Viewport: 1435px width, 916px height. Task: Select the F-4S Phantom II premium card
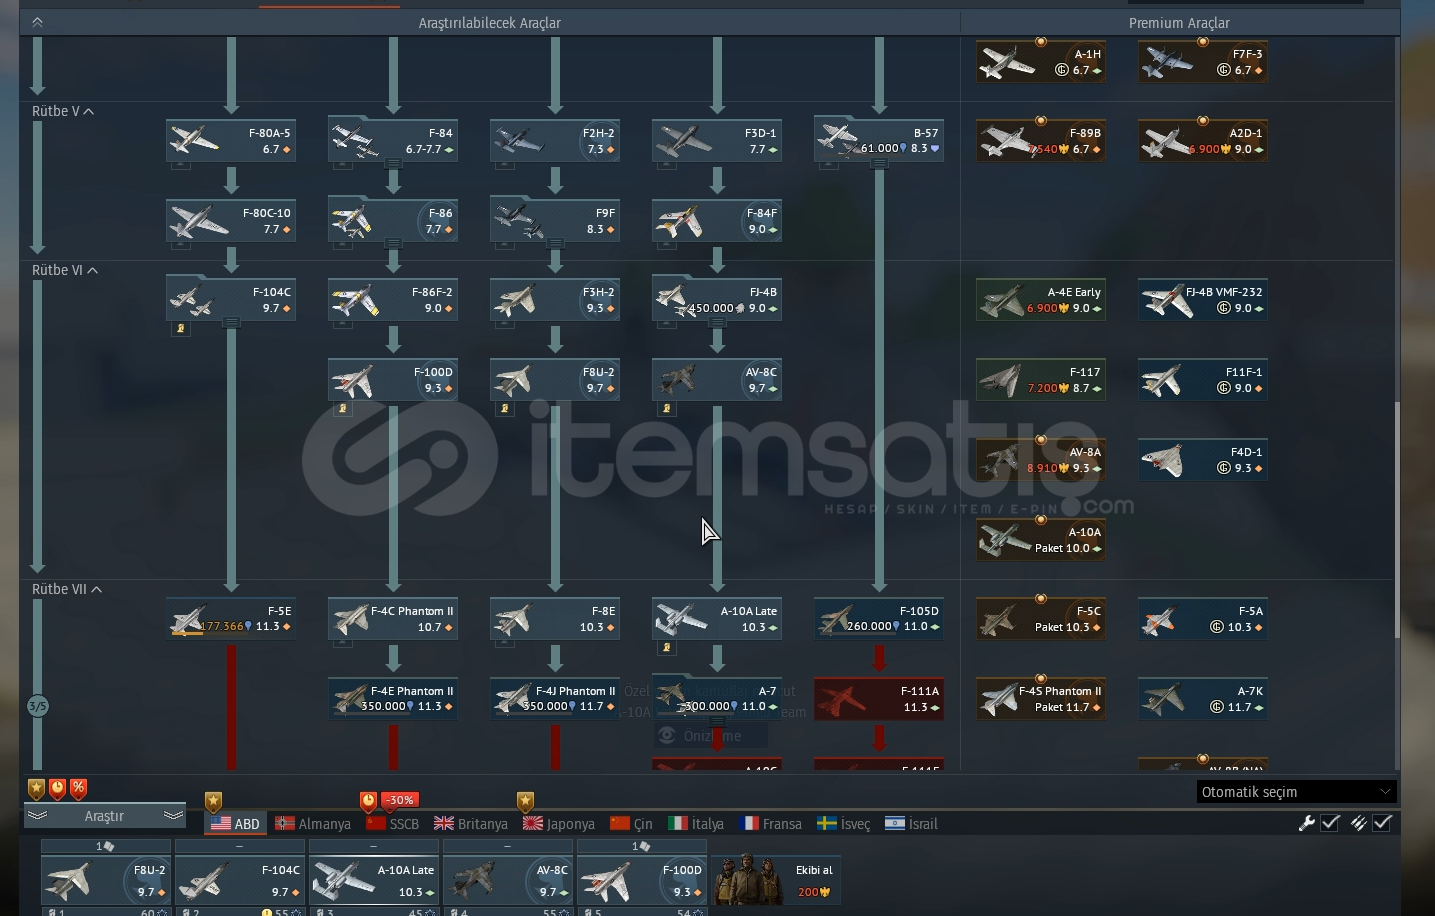click(1041, 699)
